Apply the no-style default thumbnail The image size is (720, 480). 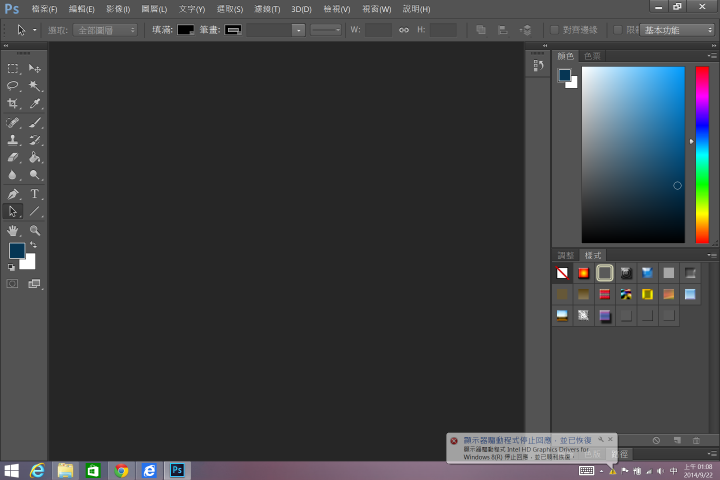pos(562,273)
